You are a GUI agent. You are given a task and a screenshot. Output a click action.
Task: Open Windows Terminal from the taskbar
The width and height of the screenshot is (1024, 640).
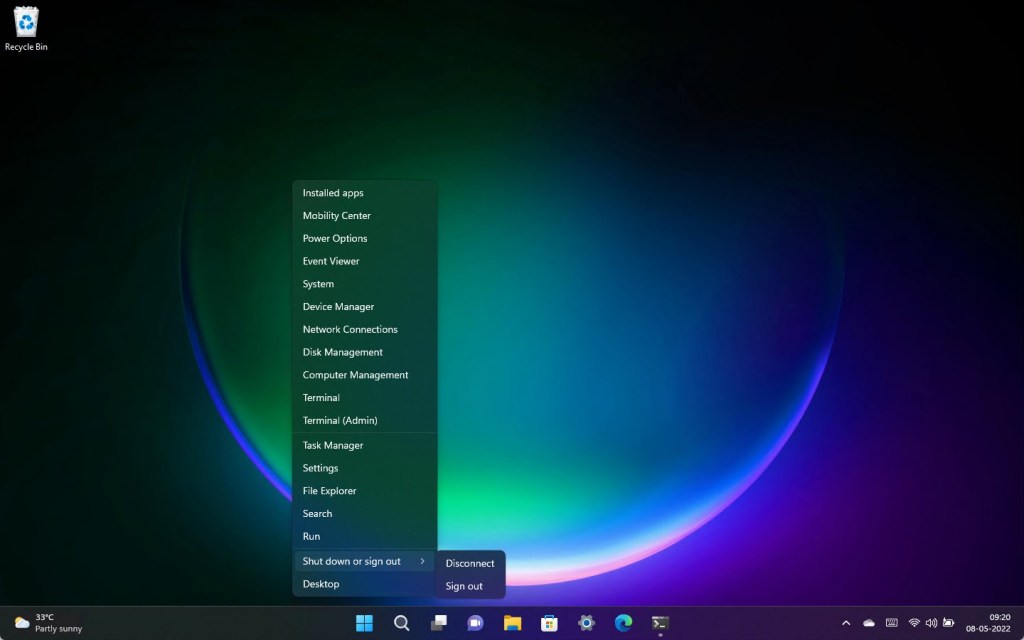tap(659, 622)
